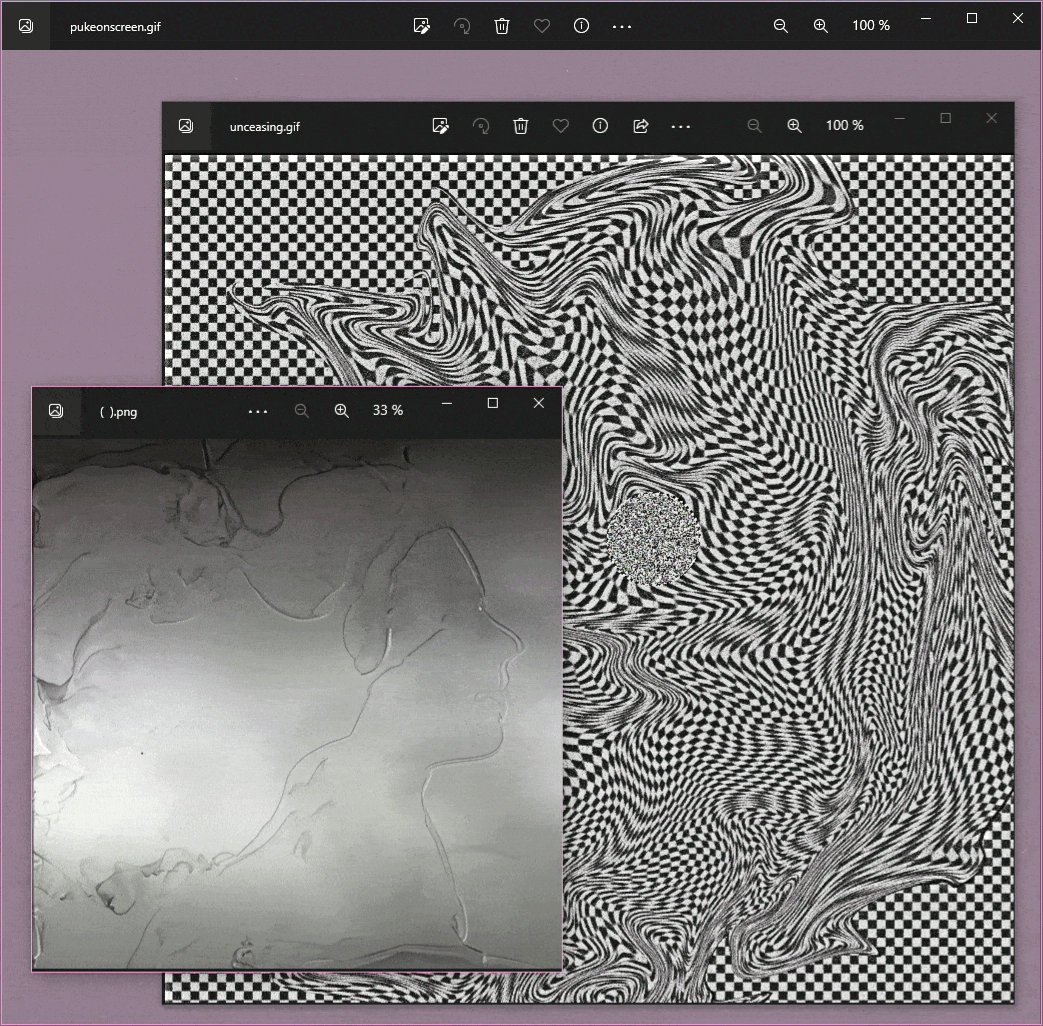The image size is (1043, 1026).
Task: Open more options menu in pukeonscreen.gif window
Action: click(621, 27)
